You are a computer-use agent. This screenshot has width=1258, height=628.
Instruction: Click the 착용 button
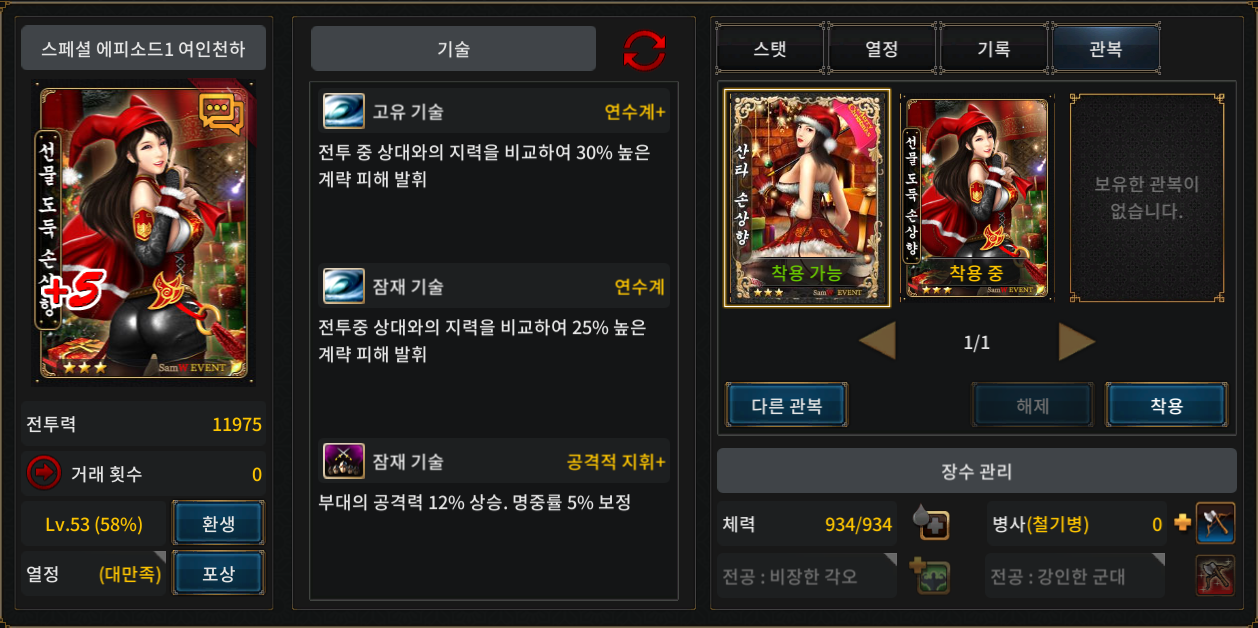(x=1166, y=405)
